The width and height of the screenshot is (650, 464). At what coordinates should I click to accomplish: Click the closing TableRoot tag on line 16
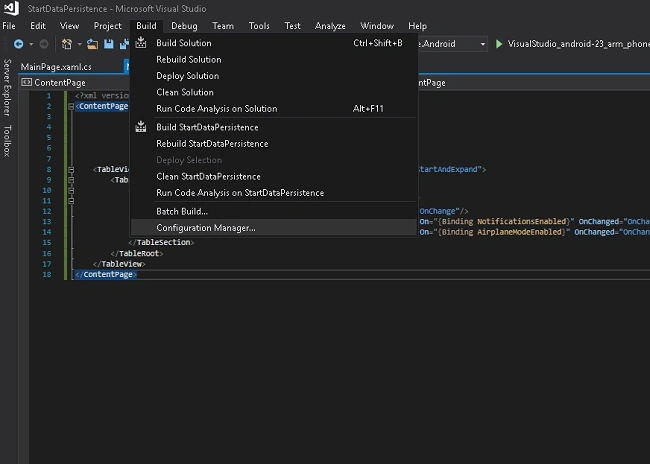tap(137, 253)
